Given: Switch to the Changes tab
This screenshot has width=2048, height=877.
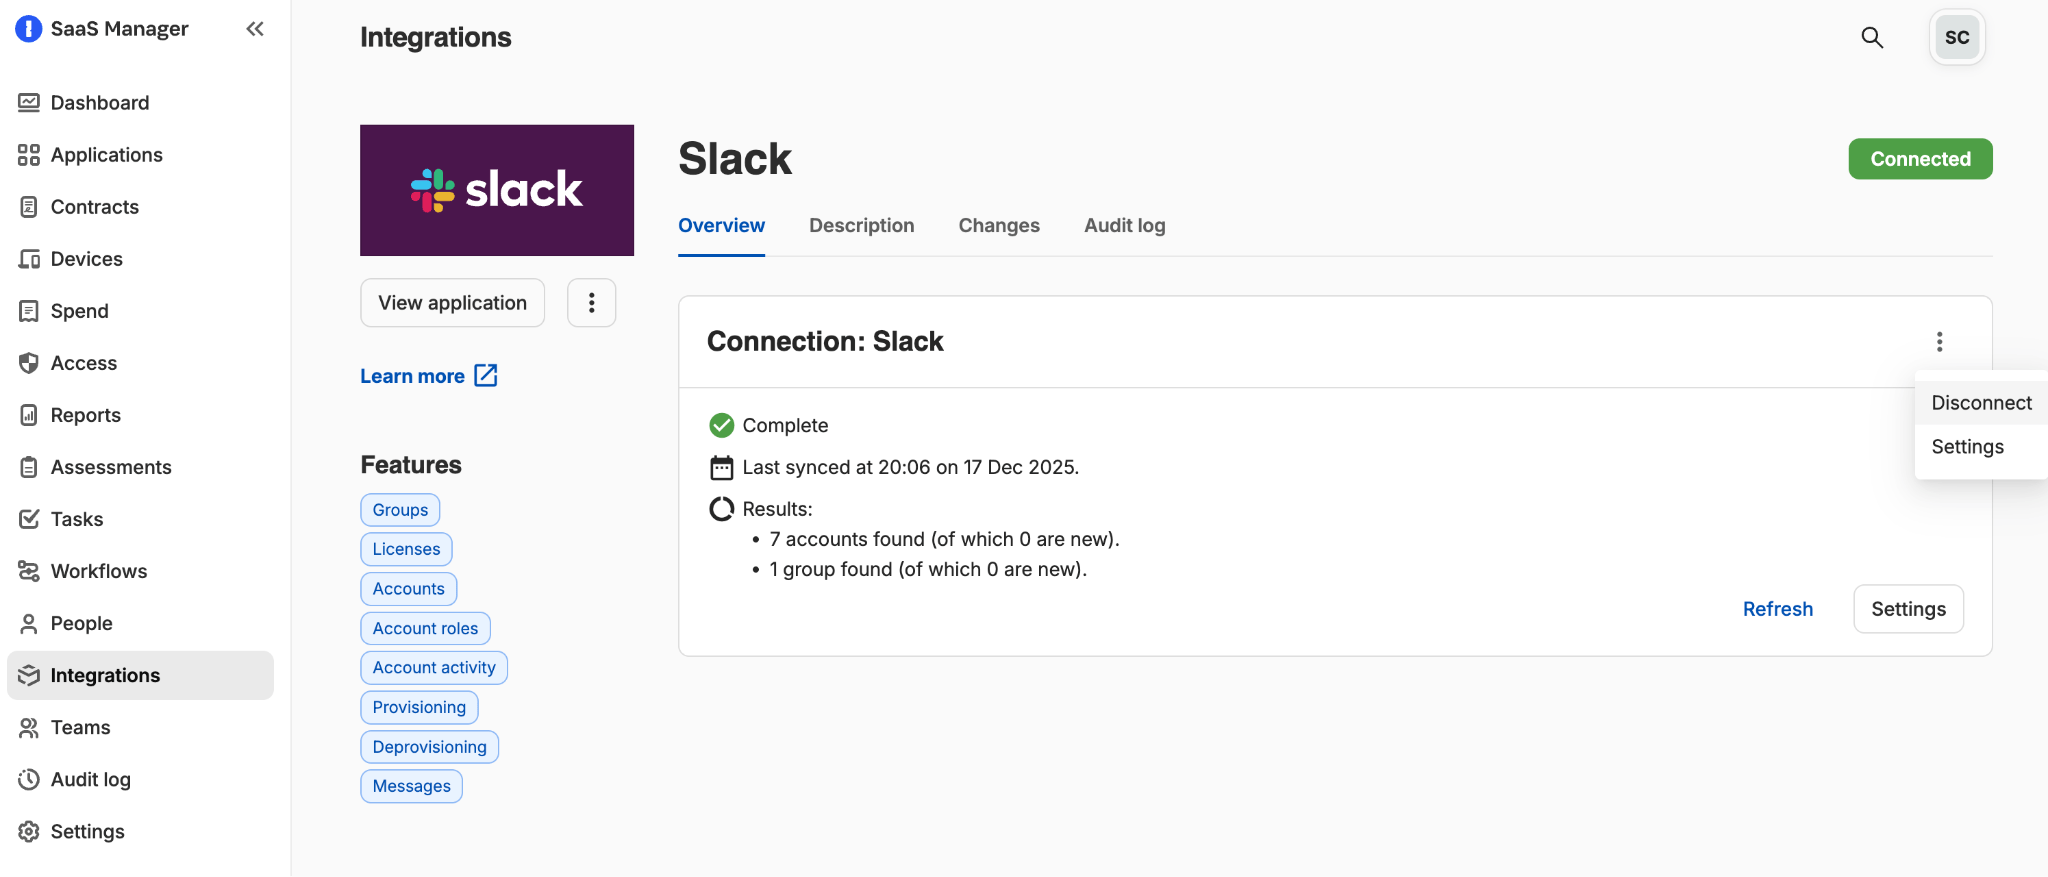Looking at the screenshot, I should pyautogui.click(x=999, y=225).
